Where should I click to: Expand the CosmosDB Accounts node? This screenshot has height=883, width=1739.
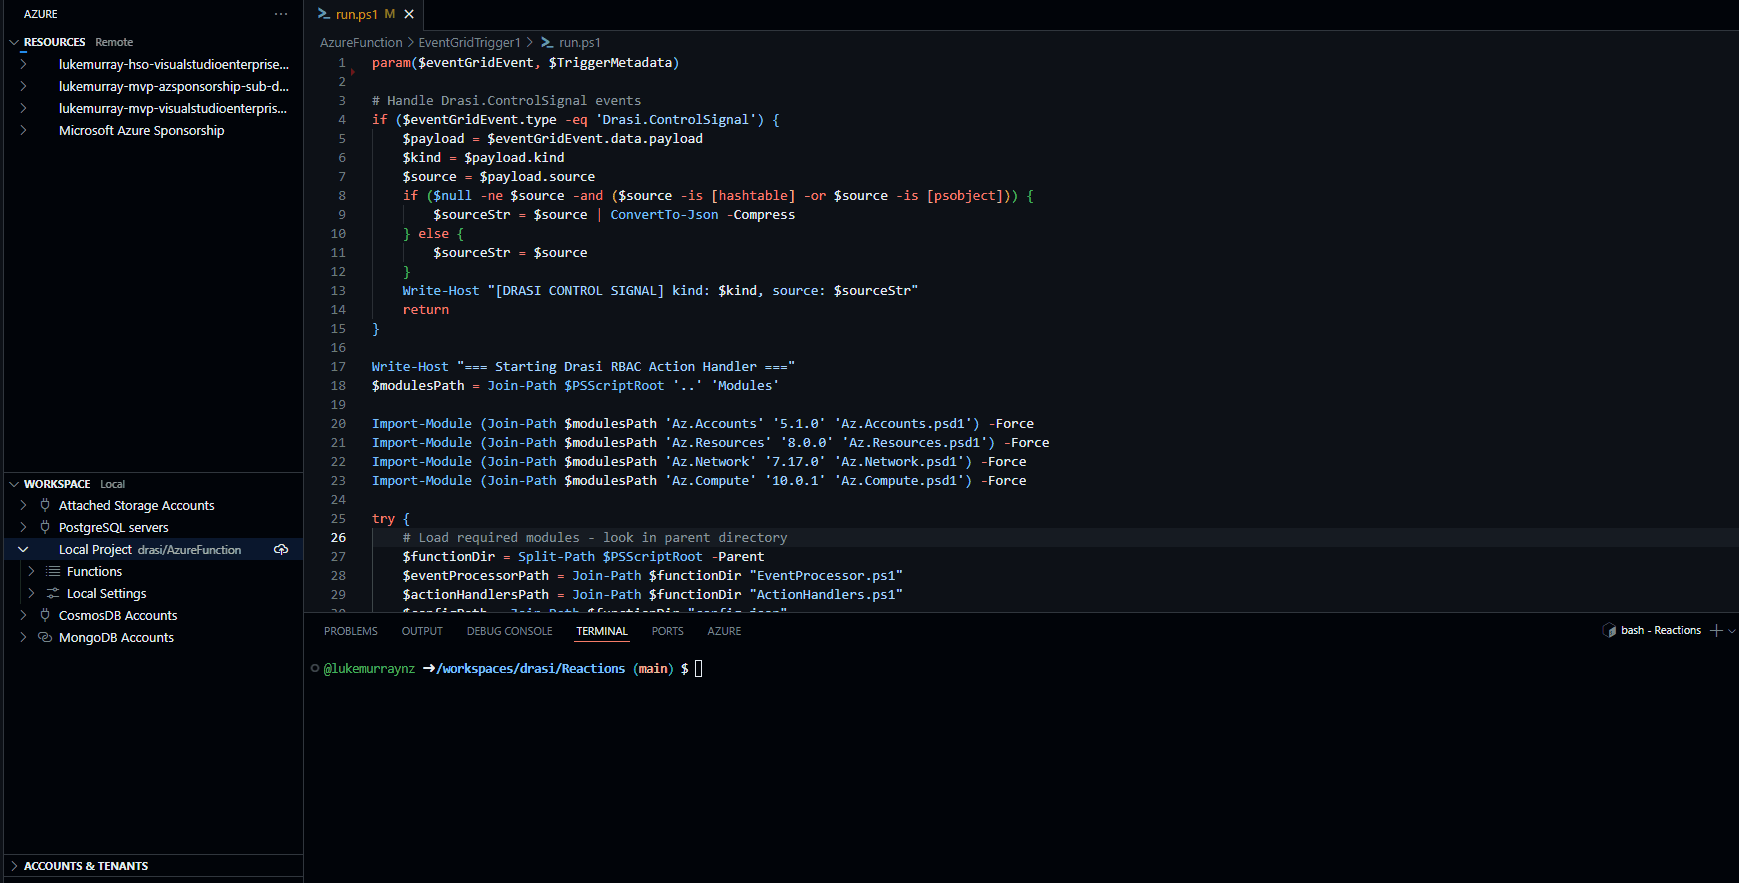23,615
